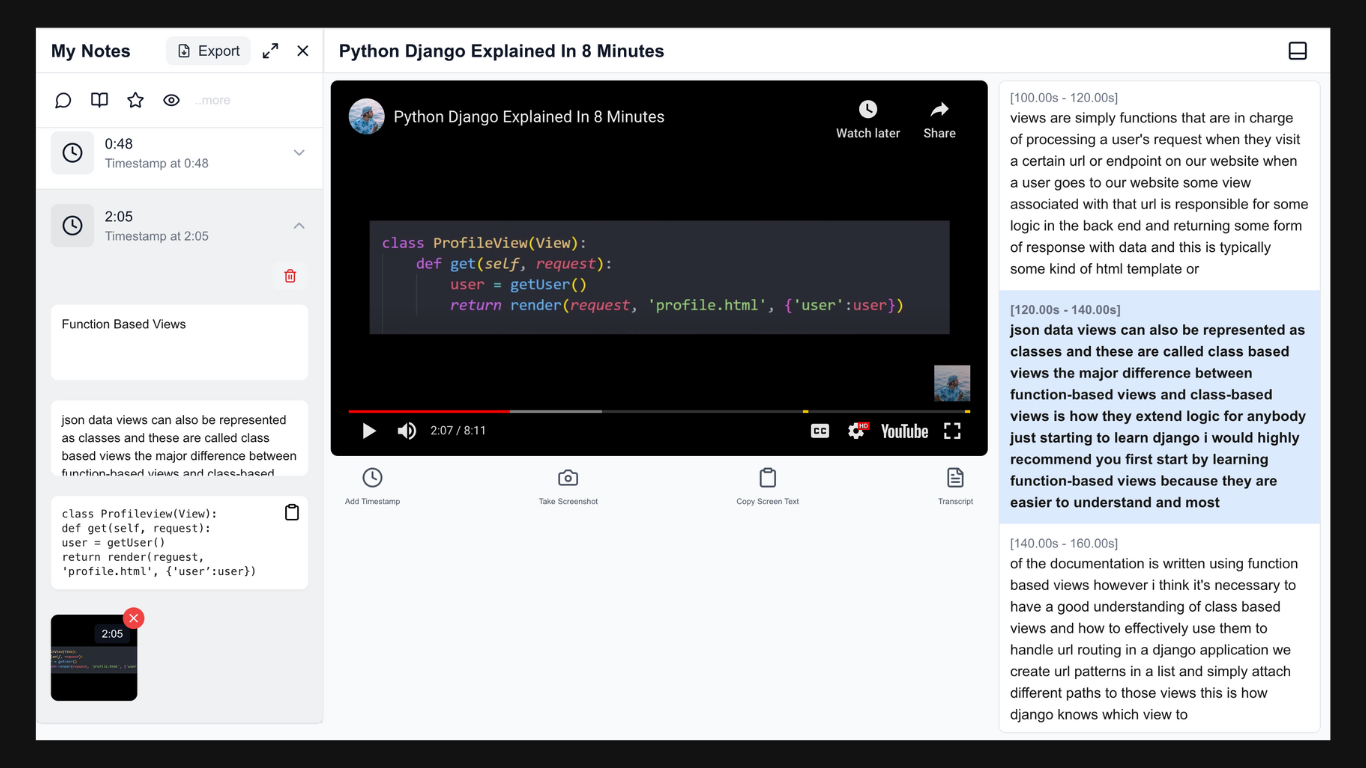Click the '2:07 / 8:11' time display
The image size is (1366, 768).
pos(458,431)
